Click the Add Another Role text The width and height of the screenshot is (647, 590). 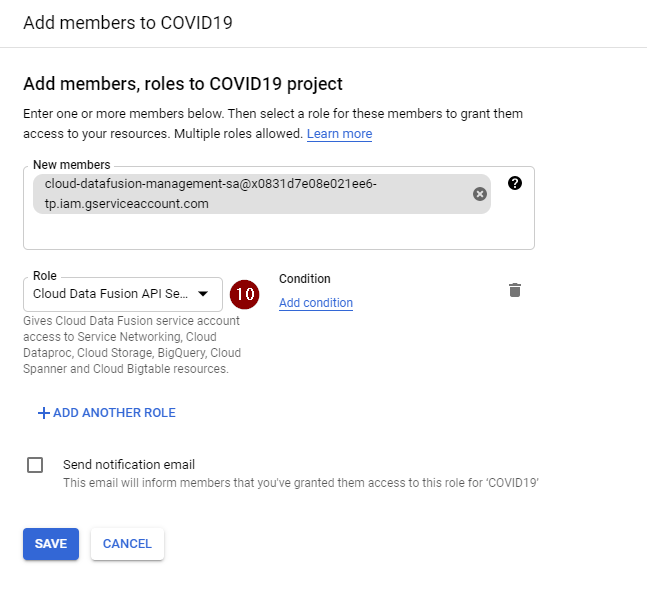tap(114, 413)
